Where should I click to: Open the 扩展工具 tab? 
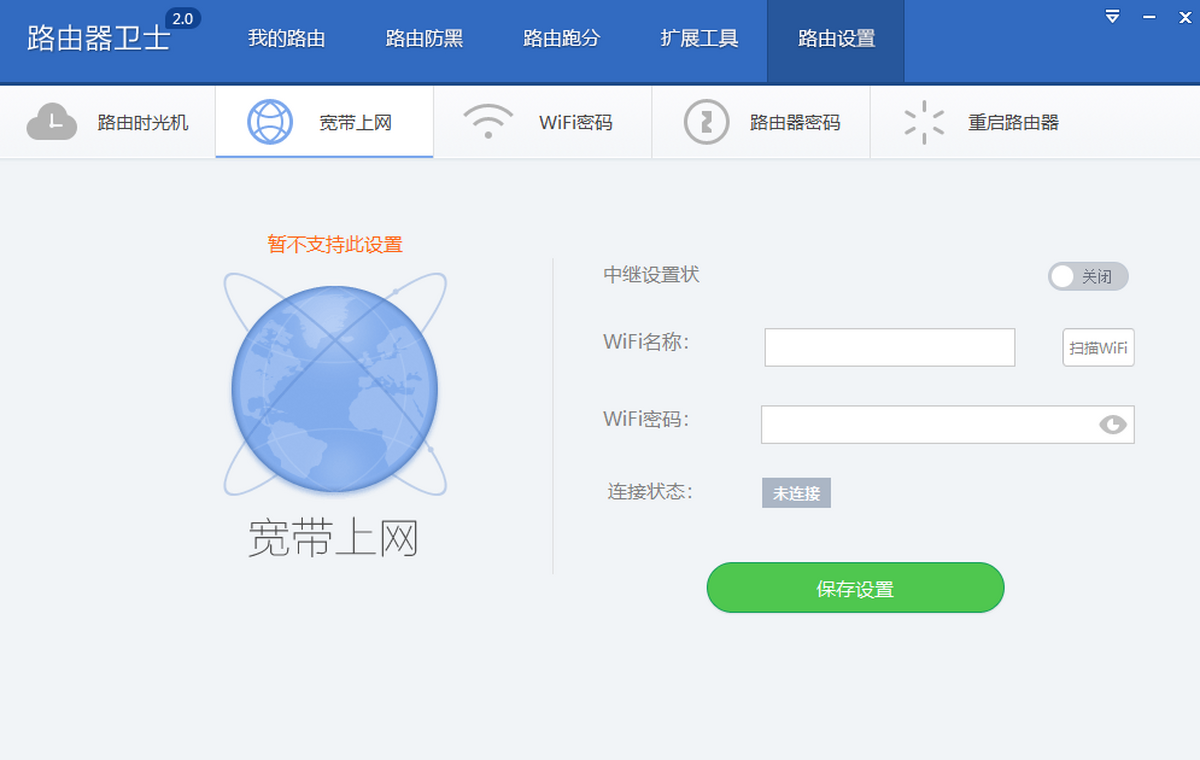[x=699, y=39]
